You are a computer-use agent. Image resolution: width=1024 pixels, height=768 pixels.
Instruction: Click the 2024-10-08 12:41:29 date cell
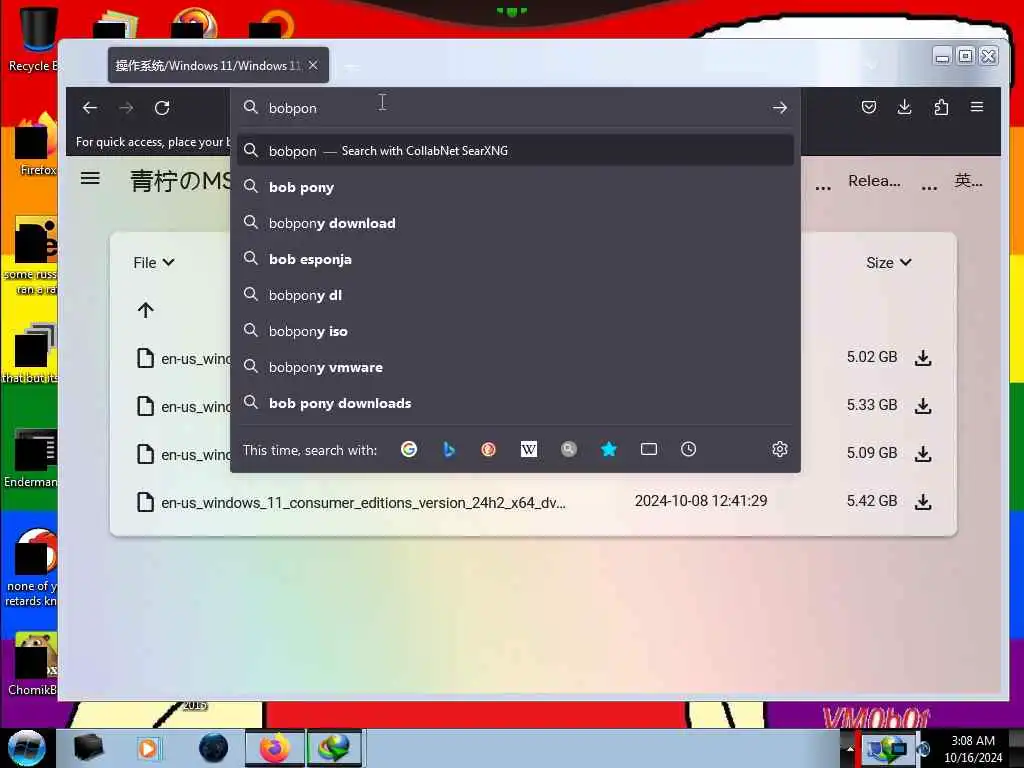701,501
